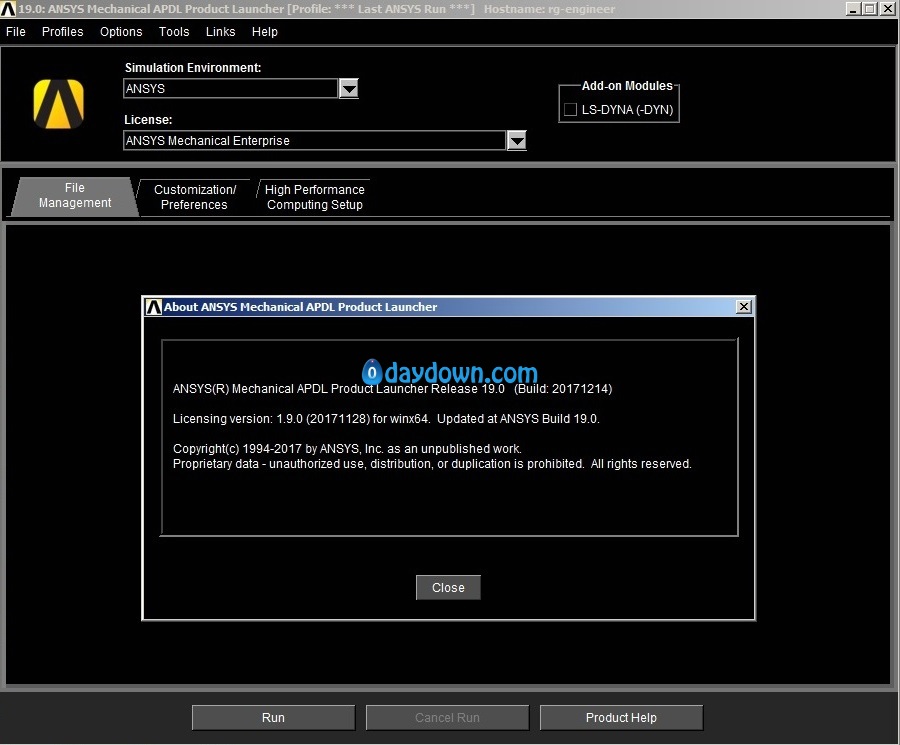Screen dimensions: 900x745
Task: Click the Simulation Environment ANSYS field
Action: pos(230,88)
